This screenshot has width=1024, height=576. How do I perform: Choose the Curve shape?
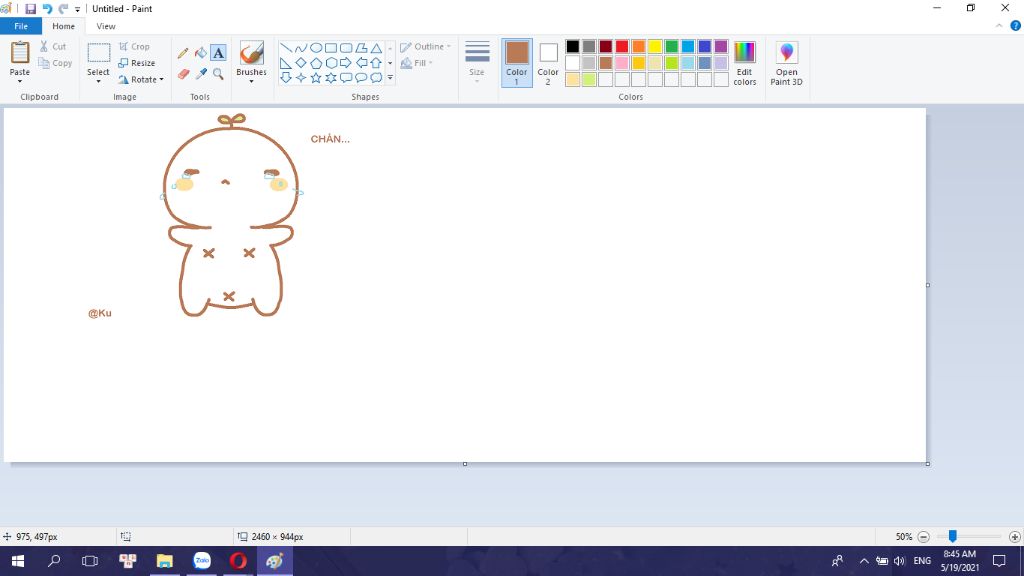[300, 48]
